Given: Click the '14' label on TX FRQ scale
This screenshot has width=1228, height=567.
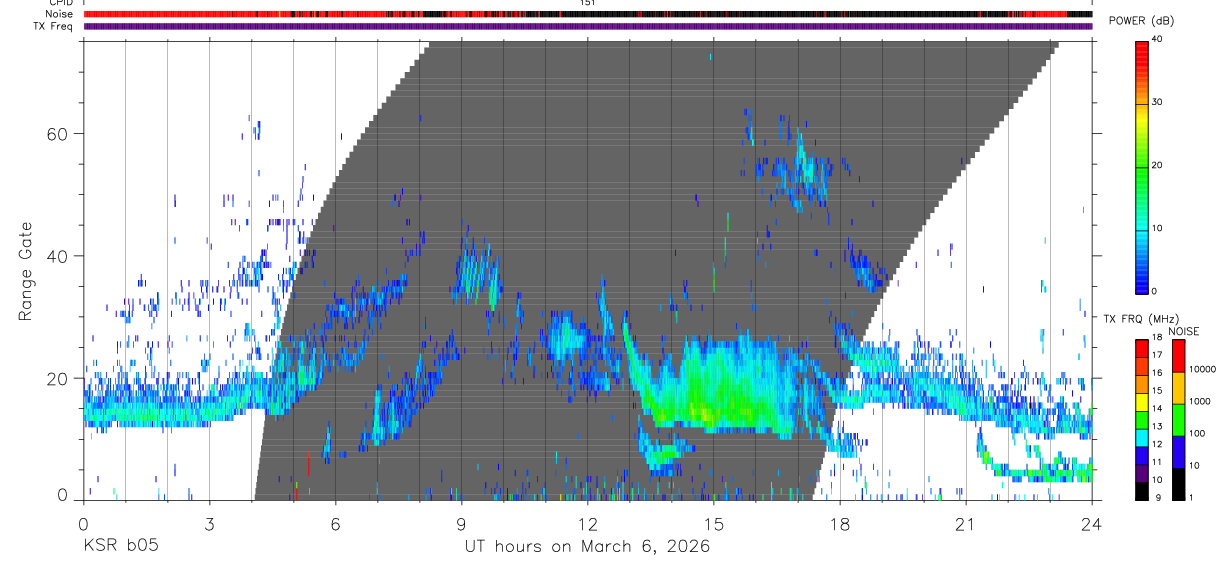Looking at the screenshot, I should click(x=1156, y=409).
